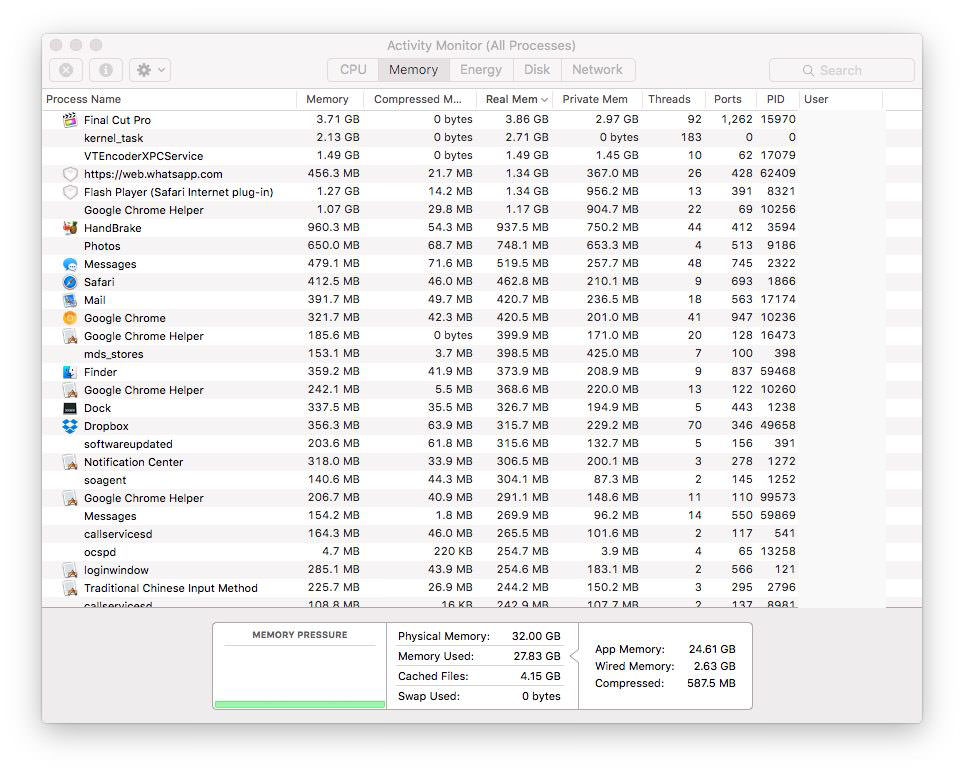The height and width of the screenshot is (773, 964).
Task: Sort by Compressed Mem column header
Action: tap(421, 100)
